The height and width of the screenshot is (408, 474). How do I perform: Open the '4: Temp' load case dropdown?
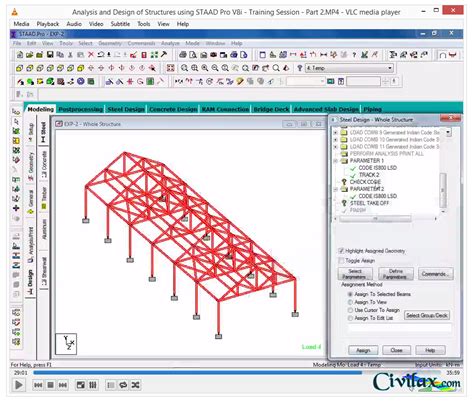[x=349, y=68]
